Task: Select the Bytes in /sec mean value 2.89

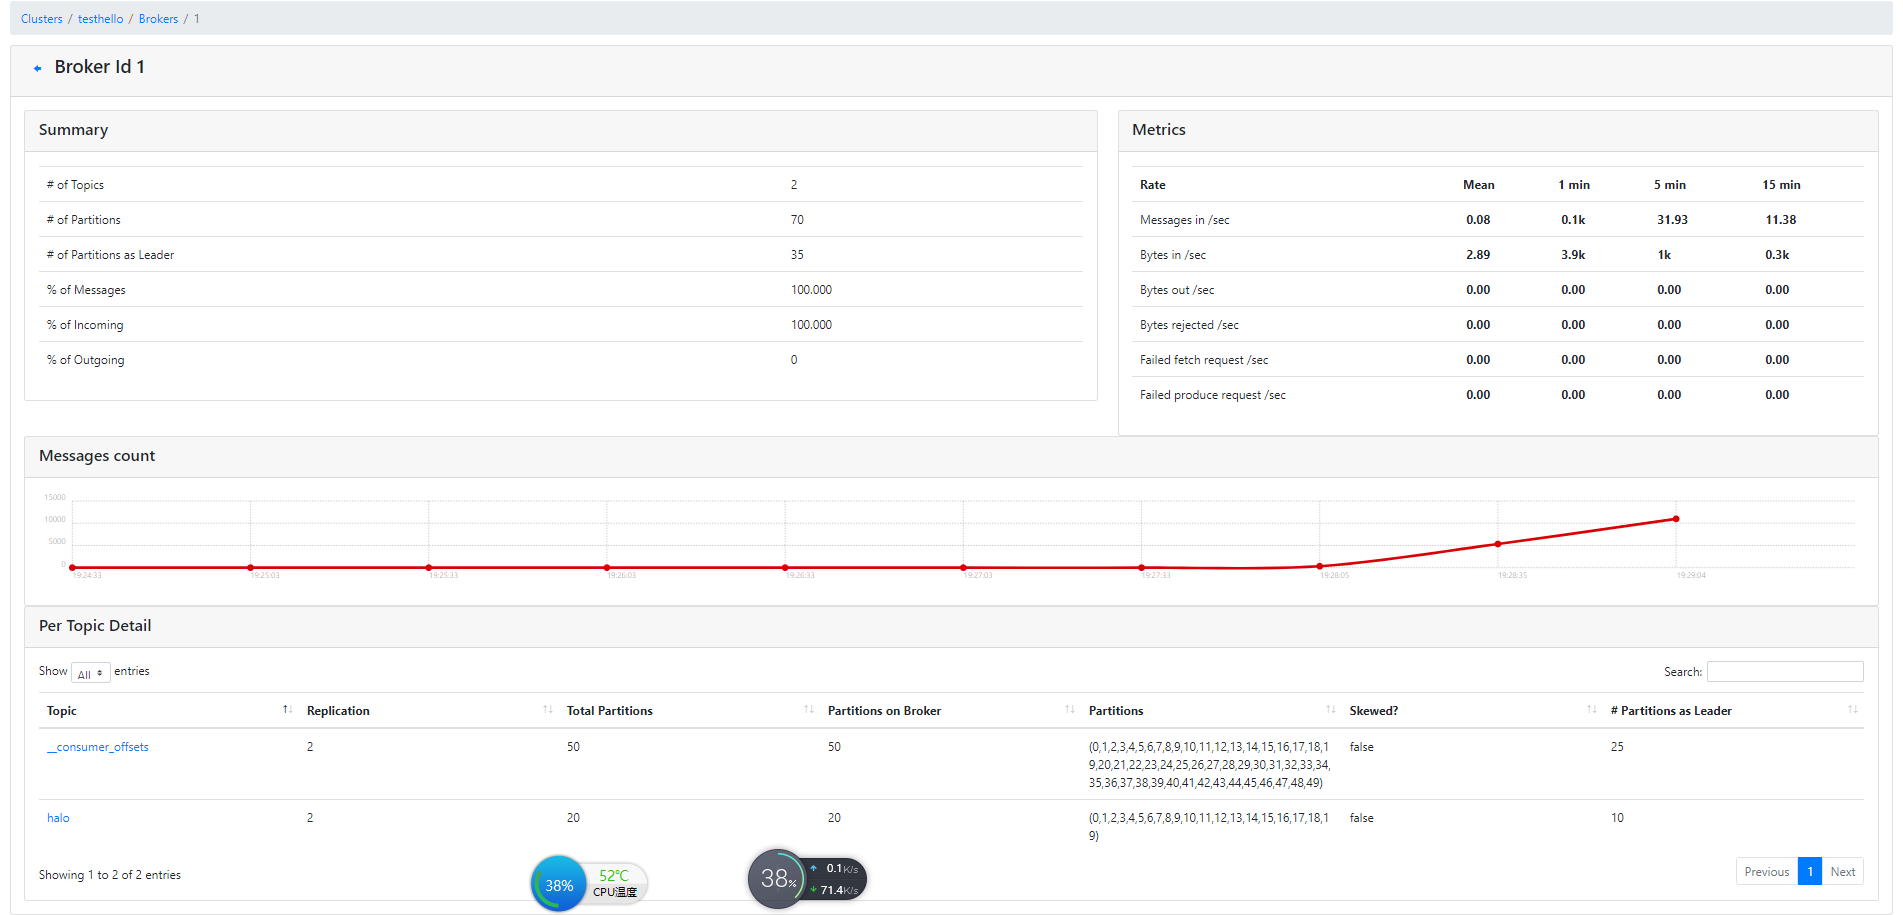Action: click(x=1478, y=255)
